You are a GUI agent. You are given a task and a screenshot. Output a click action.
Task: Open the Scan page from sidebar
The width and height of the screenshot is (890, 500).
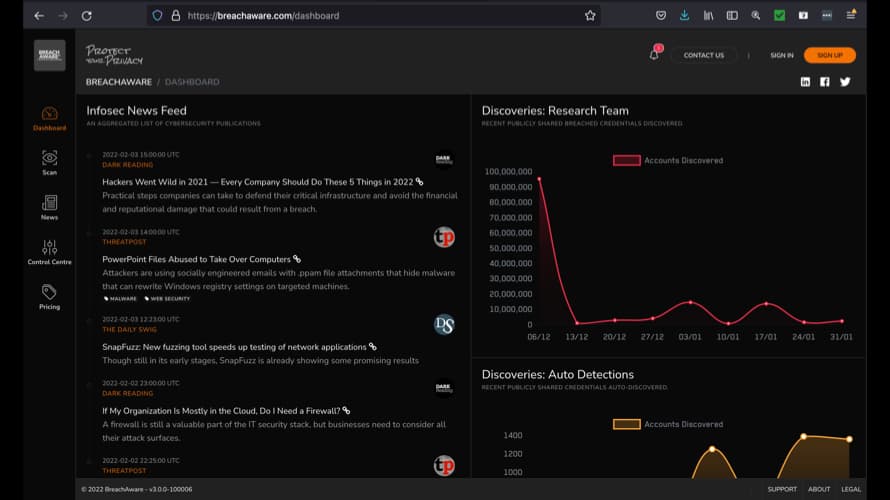point(49,160)
